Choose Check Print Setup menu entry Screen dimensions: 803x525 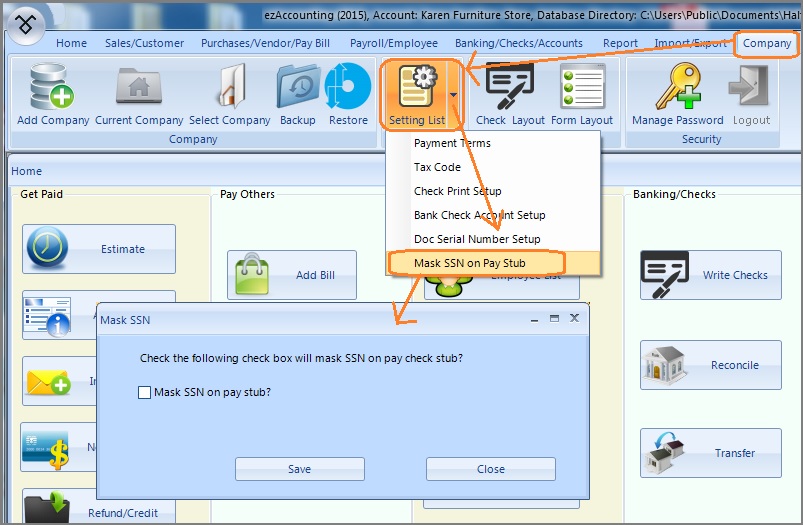457,191
